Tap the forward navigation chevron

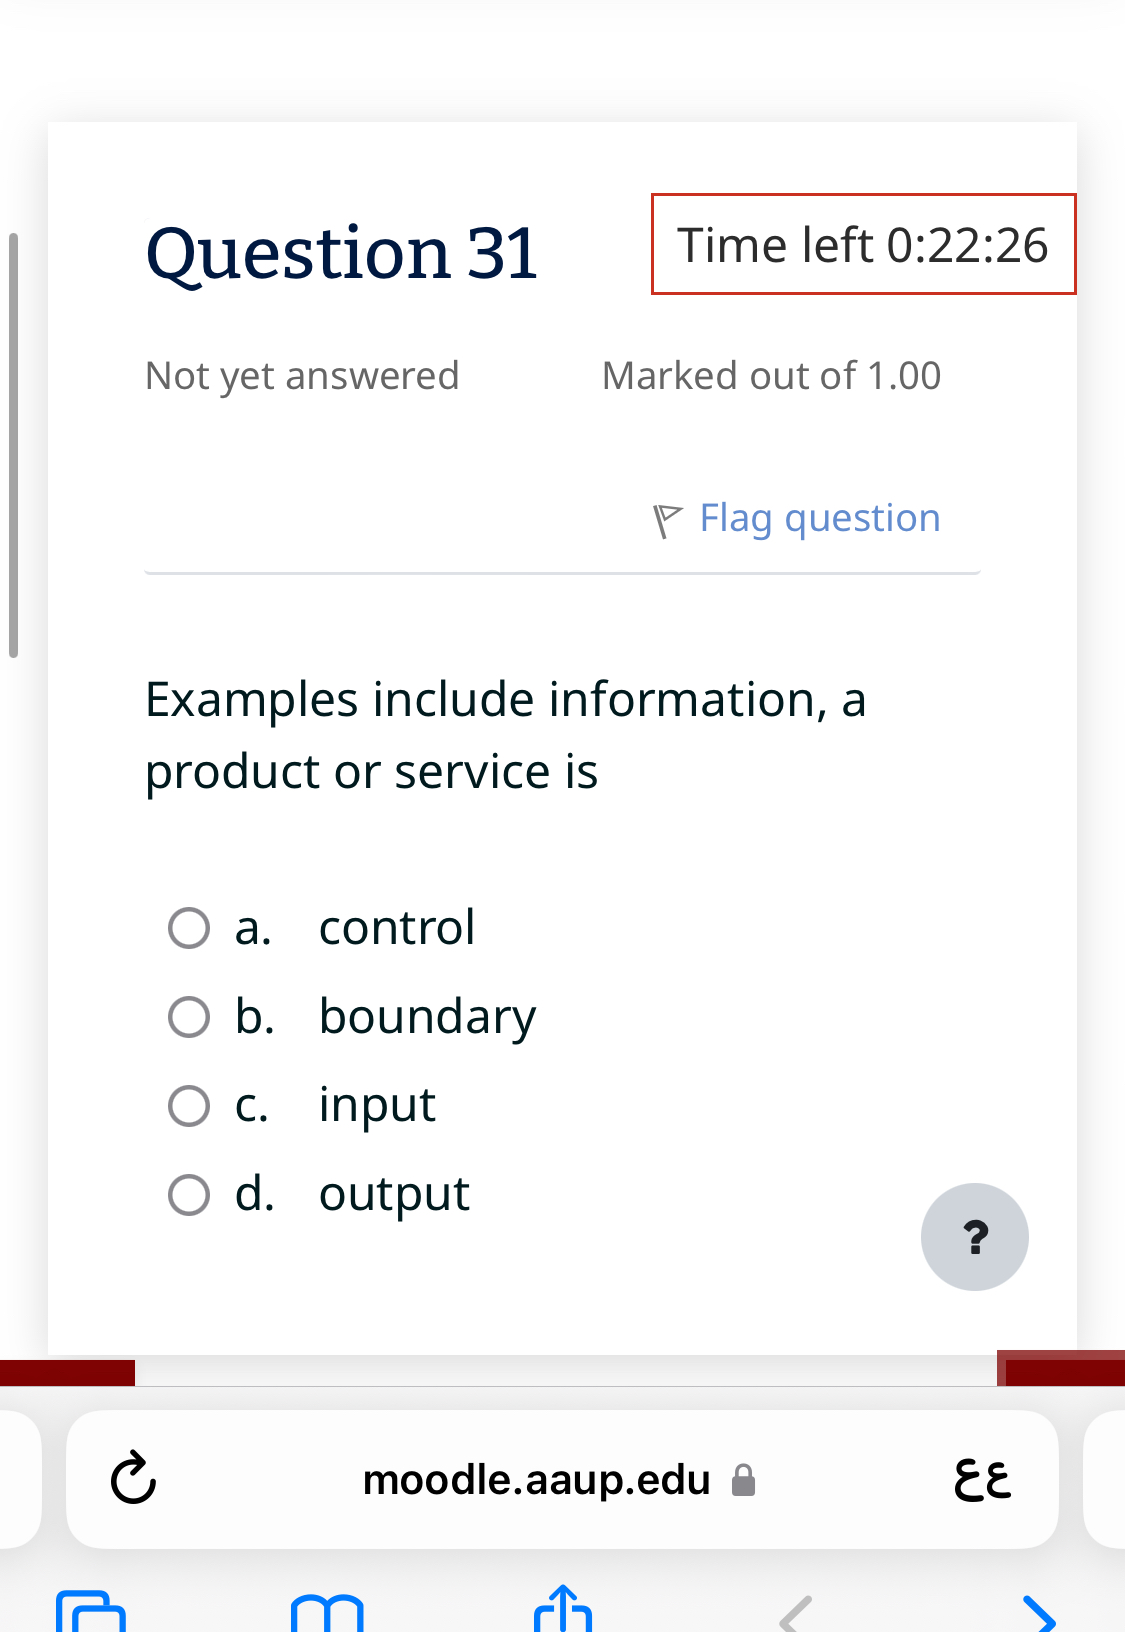click(1040, 1610)
